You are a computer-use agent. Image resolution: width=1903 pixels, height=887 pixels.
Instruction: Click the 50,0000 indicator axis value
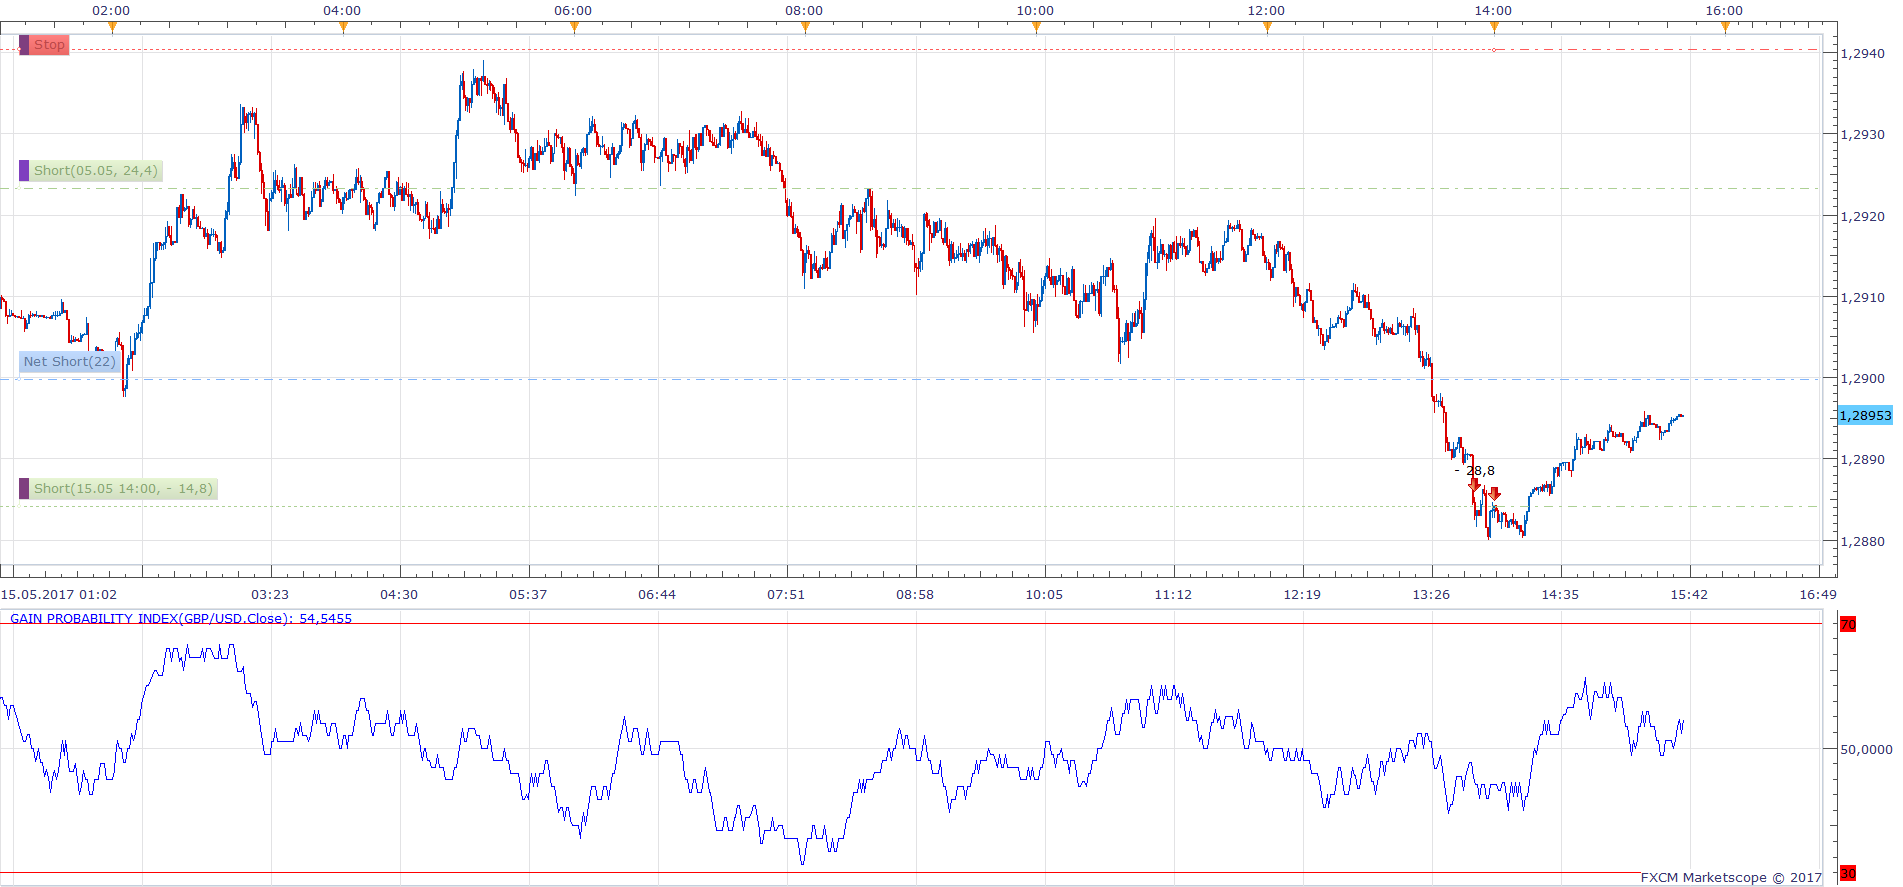tap(1866, 749)
